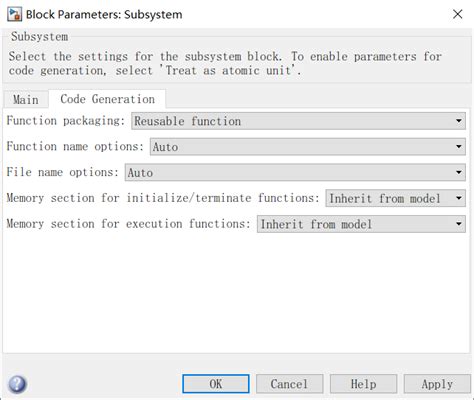Viewport: 474px width, 400px height.
Task: Open documentation via the Help button
Action: [363, 384]
